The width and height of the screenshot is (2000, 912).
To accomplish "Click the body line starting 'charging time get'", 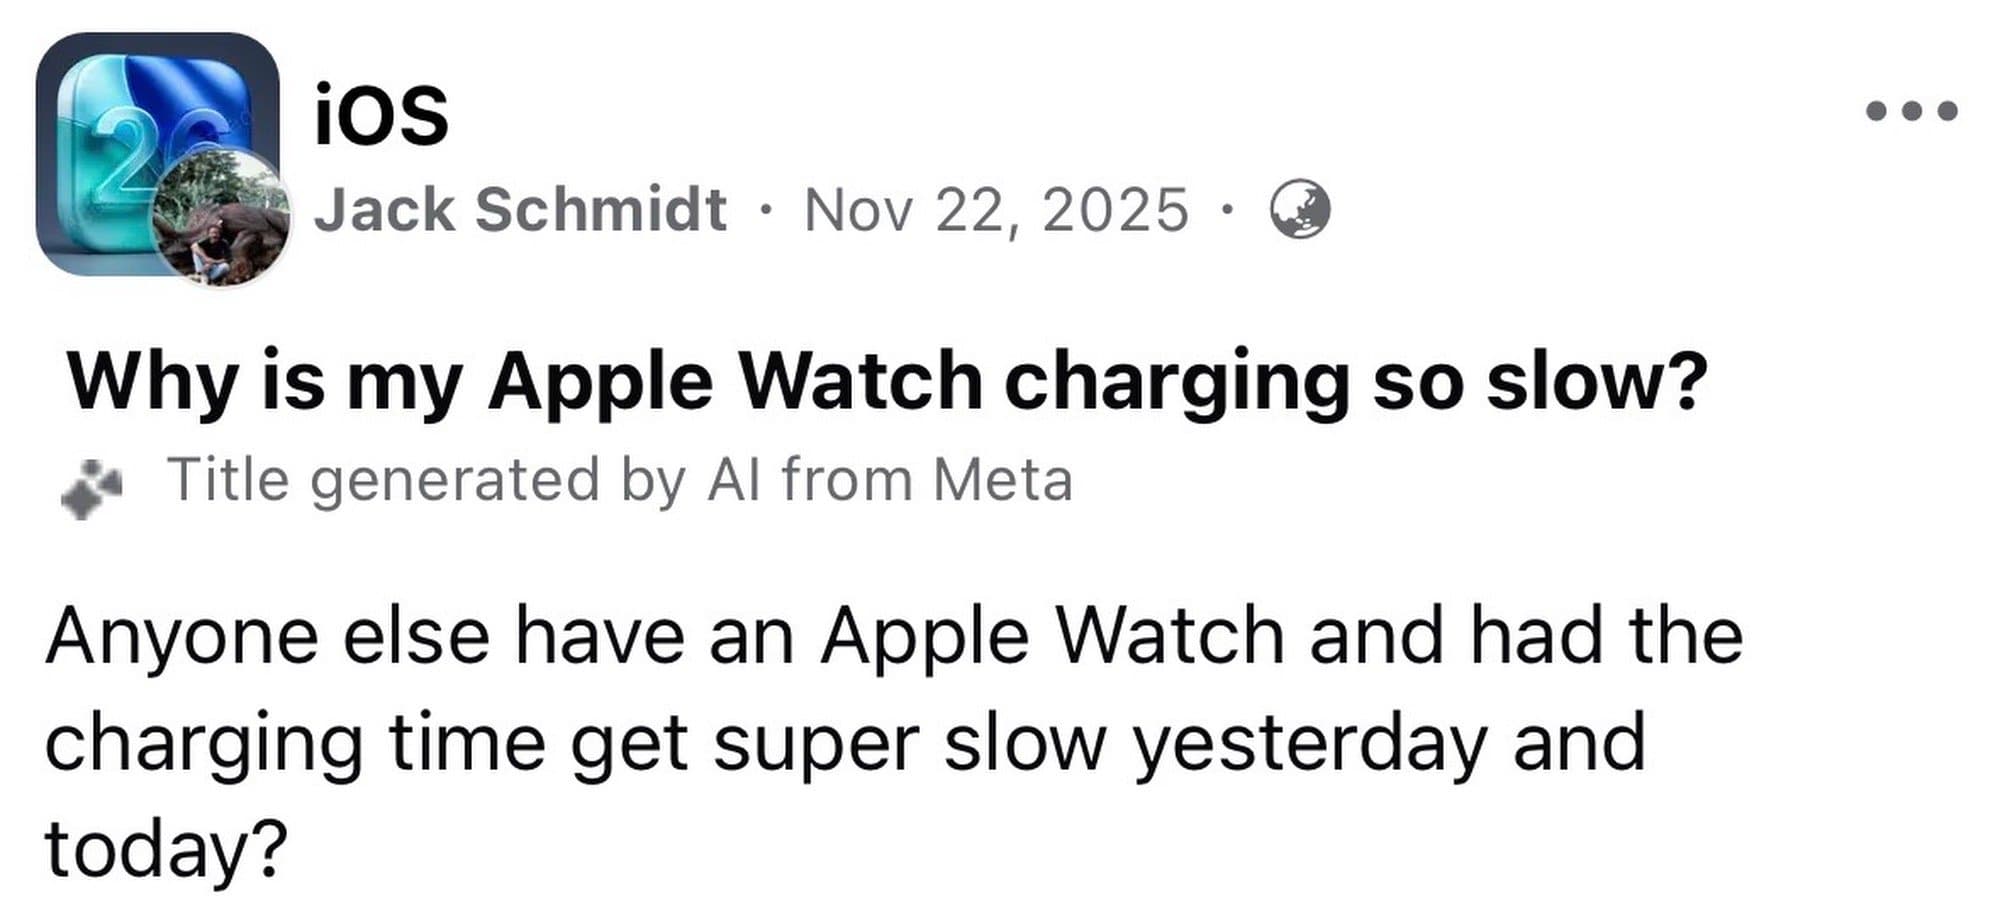I will coord(844,742).
